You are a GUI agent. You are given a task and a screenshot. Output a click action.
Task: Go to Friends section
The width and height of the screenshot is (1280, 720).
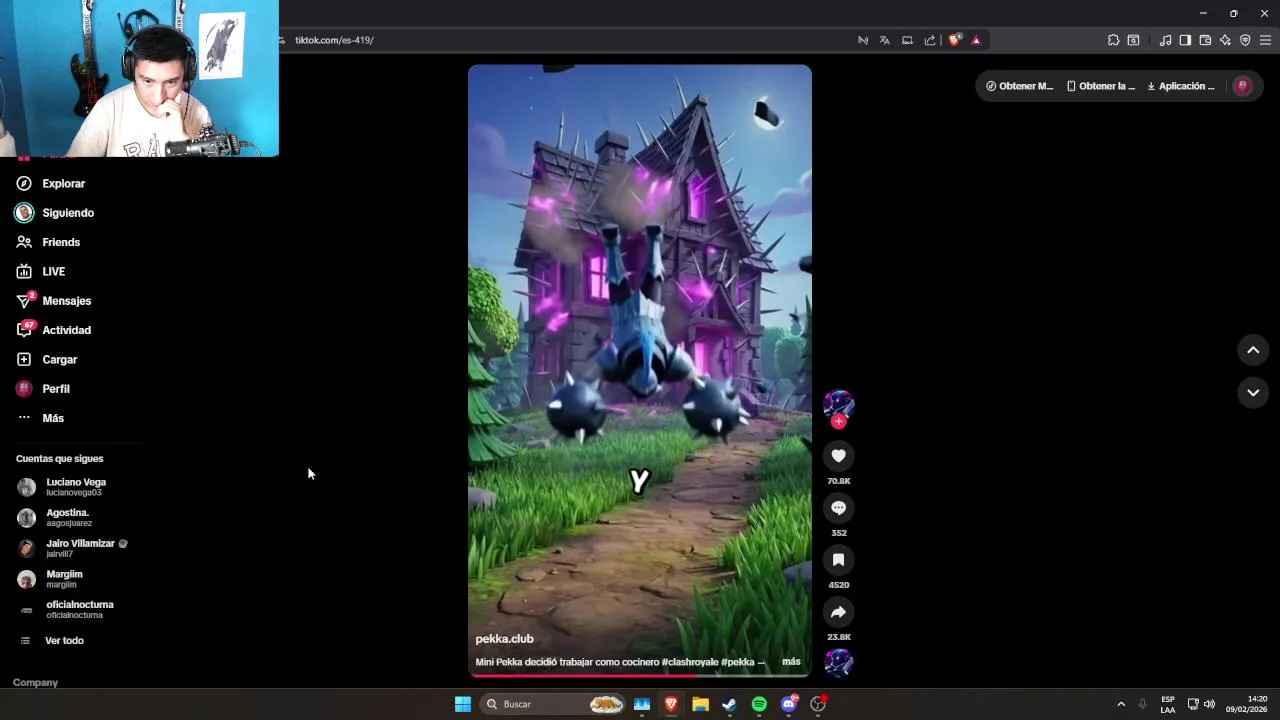point(48,242)
